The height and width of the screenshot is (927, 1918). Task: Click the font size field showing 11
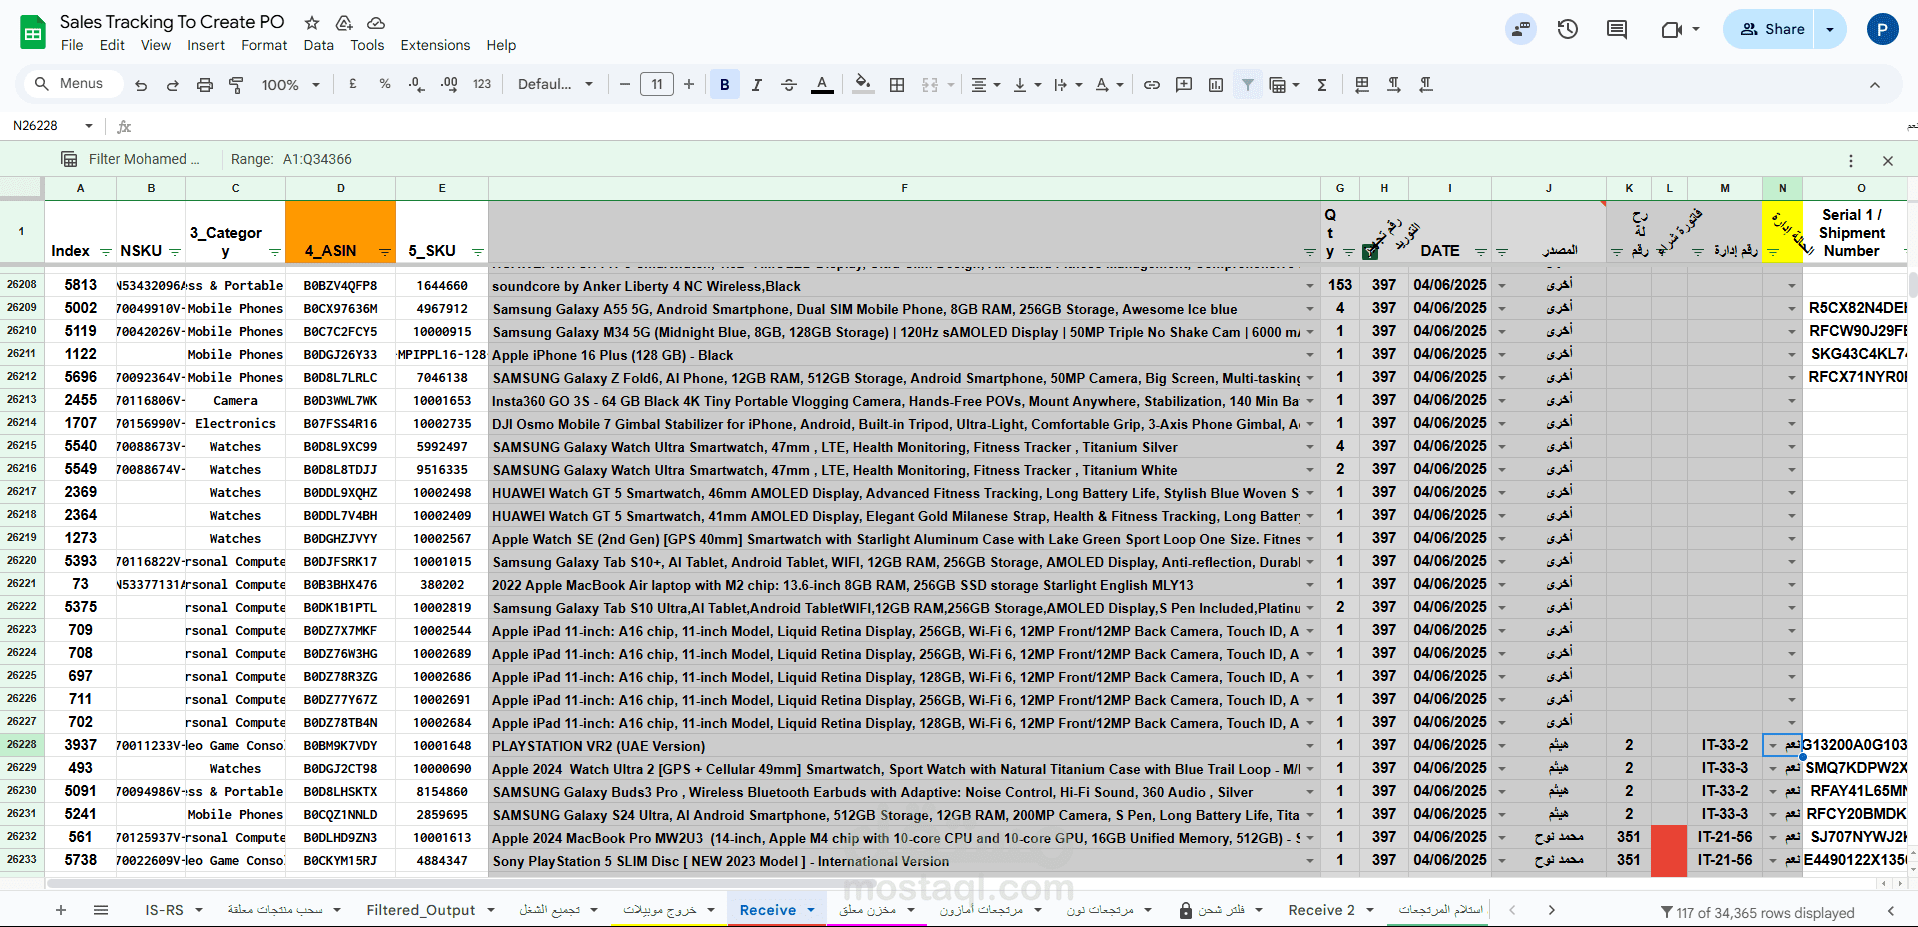tap(657, 85)
